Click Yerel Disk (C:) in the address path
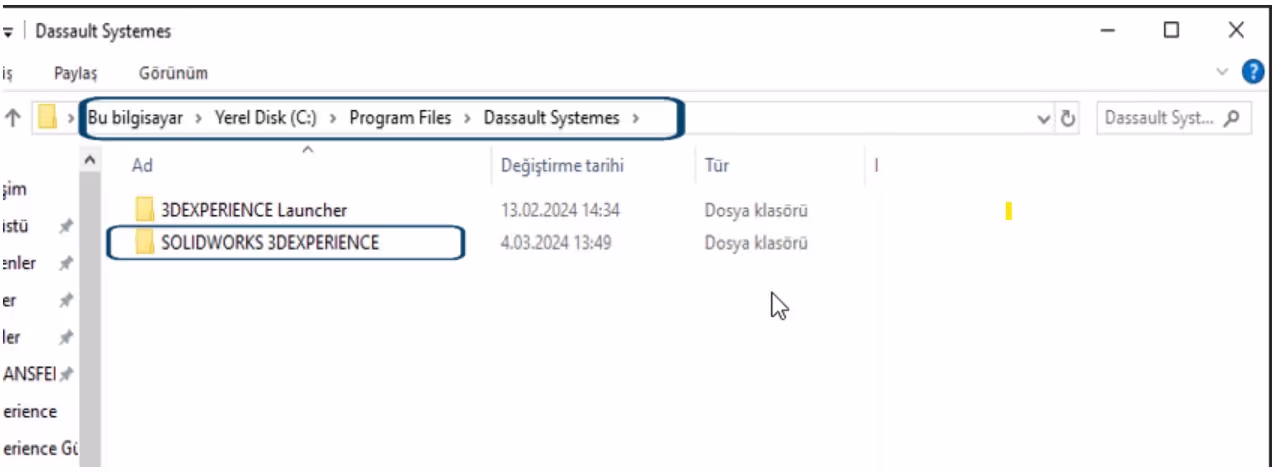 266,118
